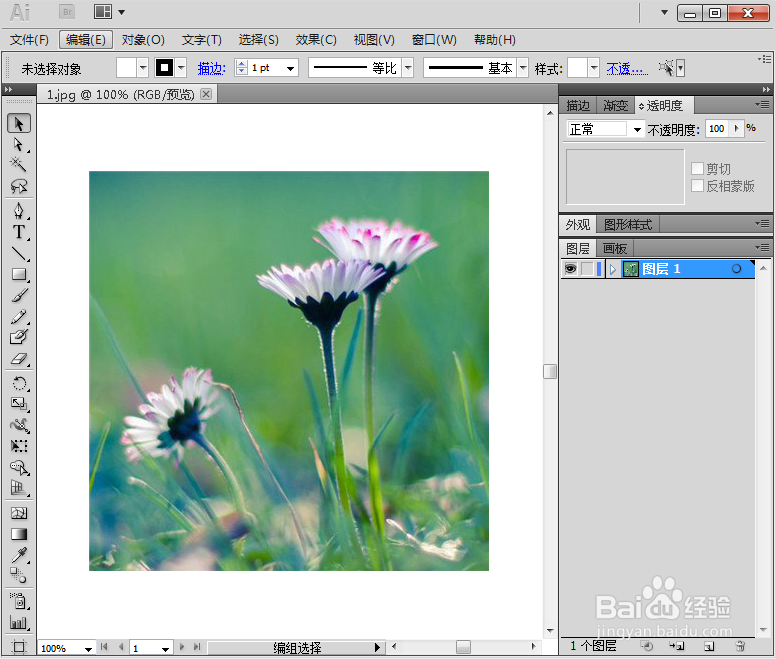Open fill color dropdown arrow
The image size is (776, 659).
point(143,68)
